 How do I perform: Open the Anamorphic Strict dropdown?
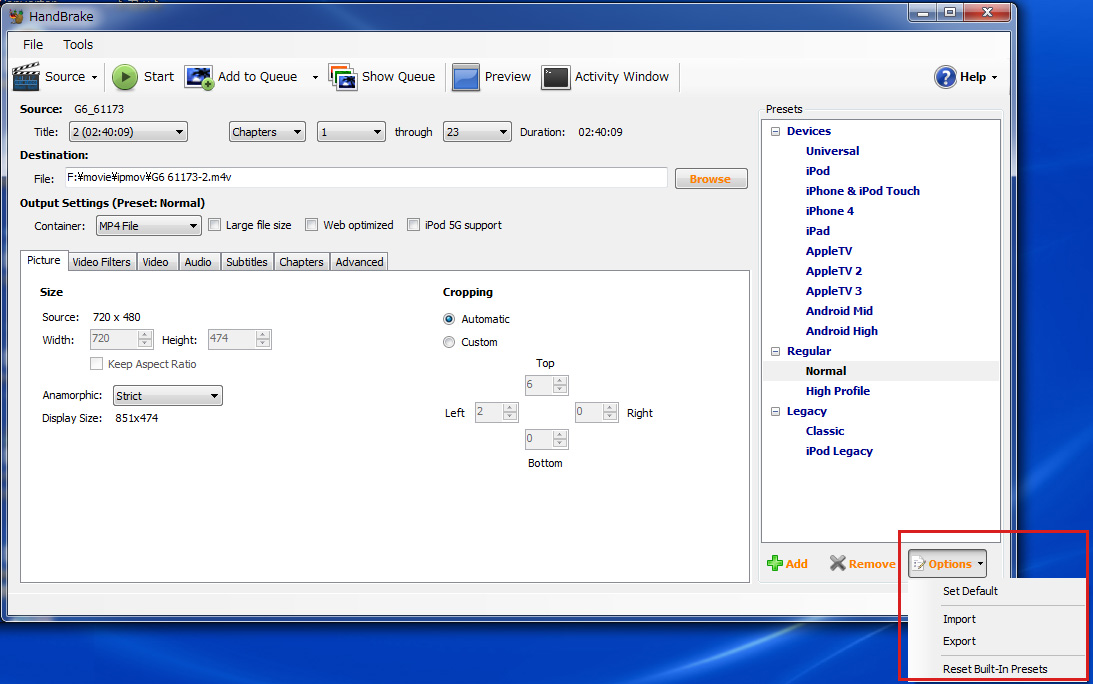(167, 396)
